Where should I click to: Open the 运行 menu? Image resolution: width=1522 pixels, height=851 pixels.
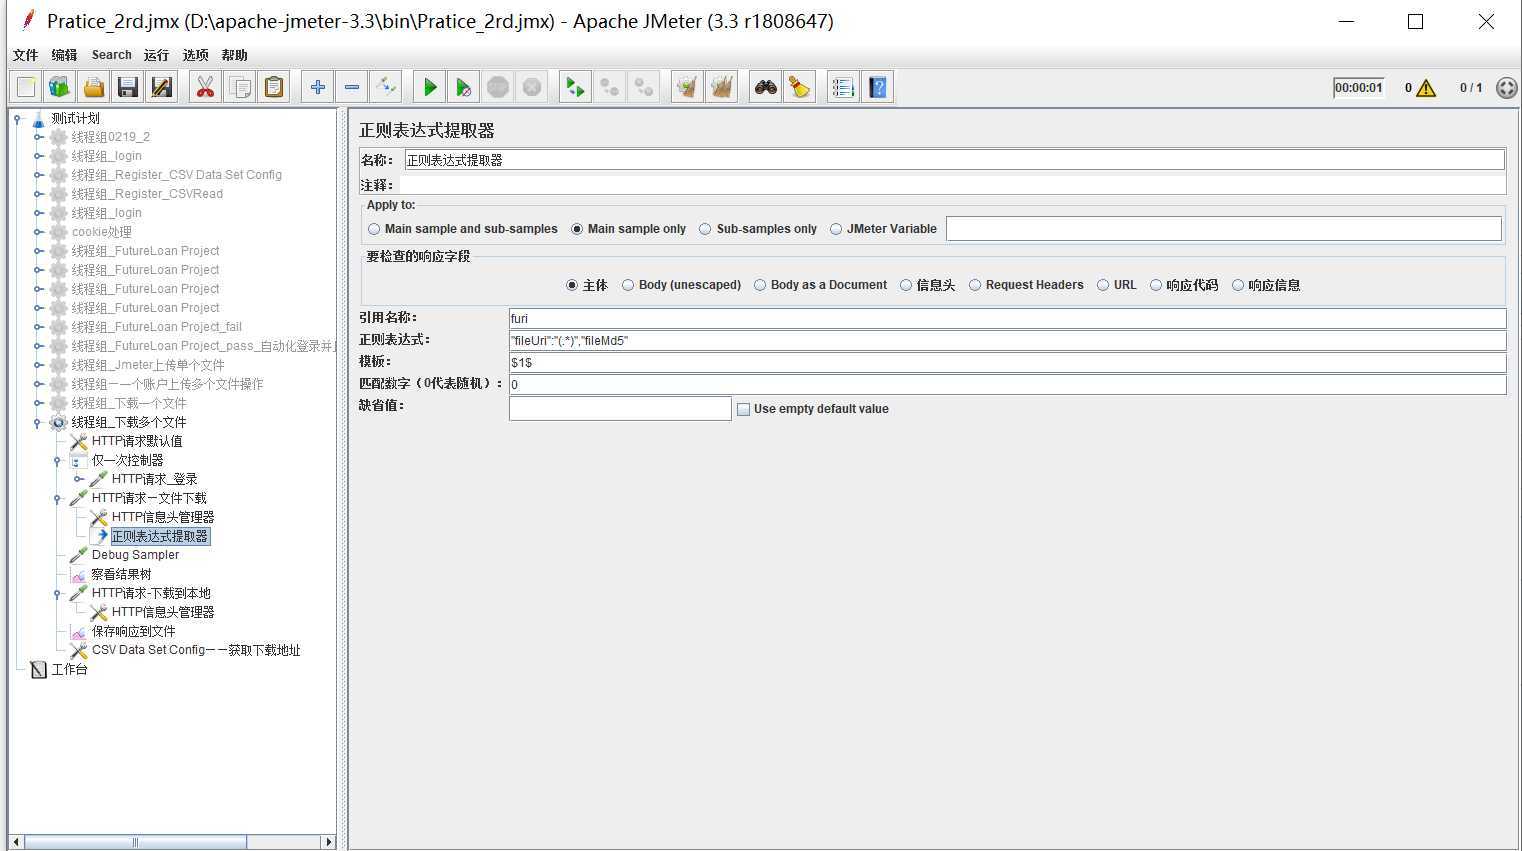point(156,55)
